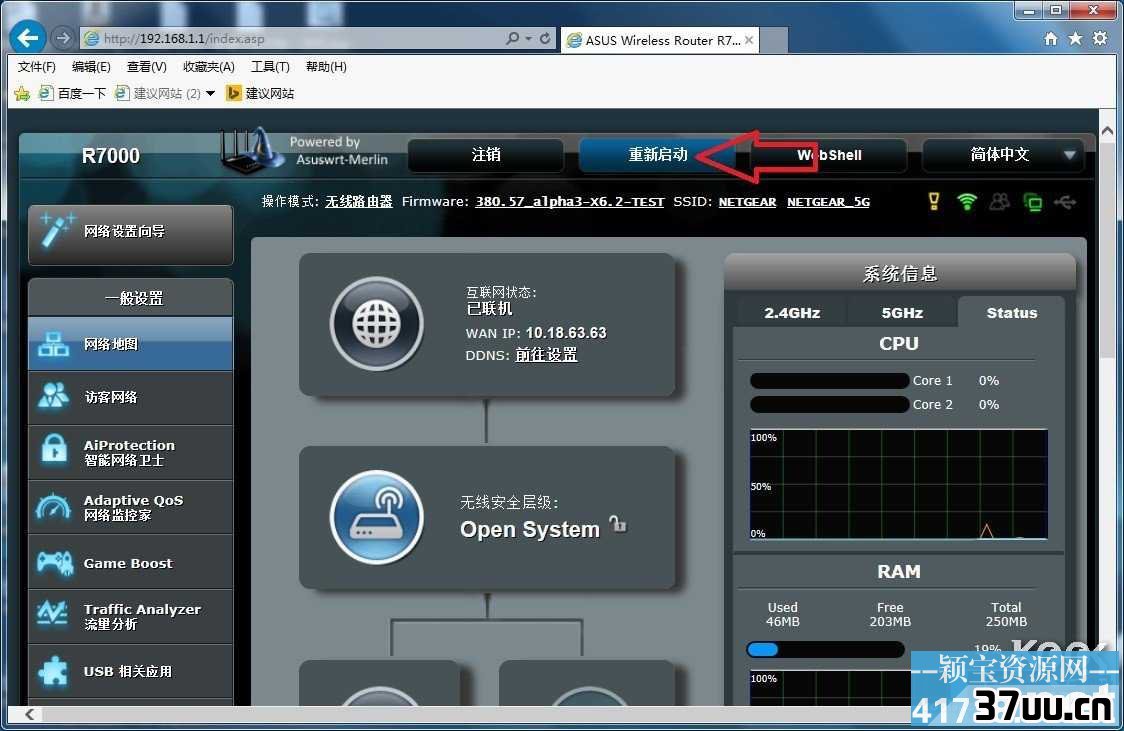This screenshot has width=1124, height=731.
Task: Switch to the 2.4GHz tab
Action: [x=791, y=312]
